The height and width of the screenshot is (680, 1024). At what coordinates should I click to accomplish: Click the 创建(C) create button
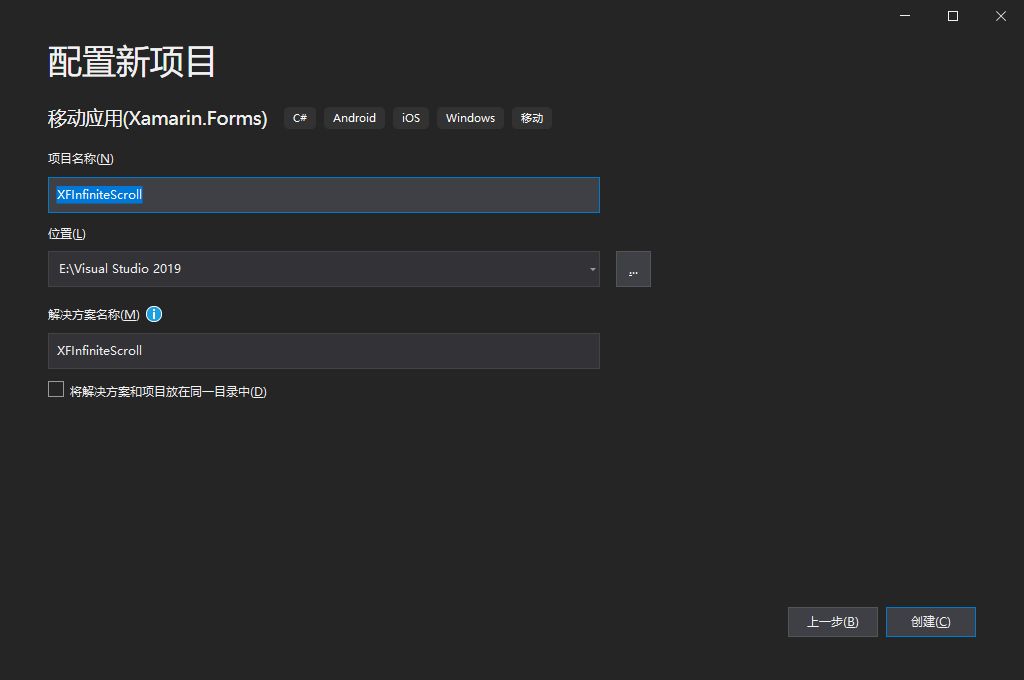tap(931, 622)
